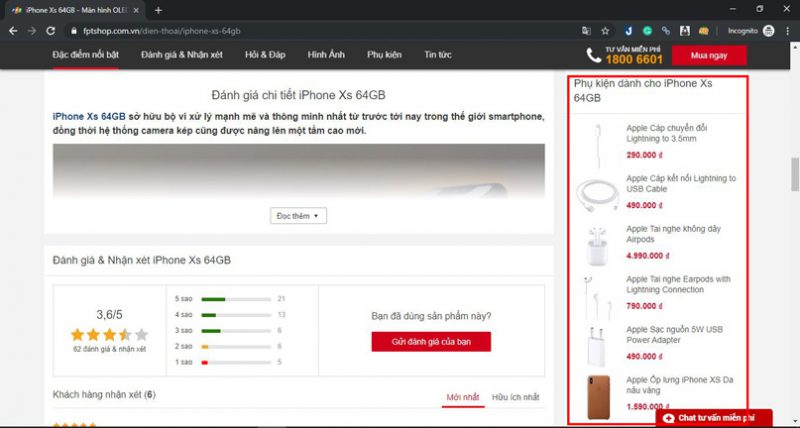Open the Earpods Lightning product thumbnail
The width and height of the screenshot is (800, 428).
(x=597, y=296)
